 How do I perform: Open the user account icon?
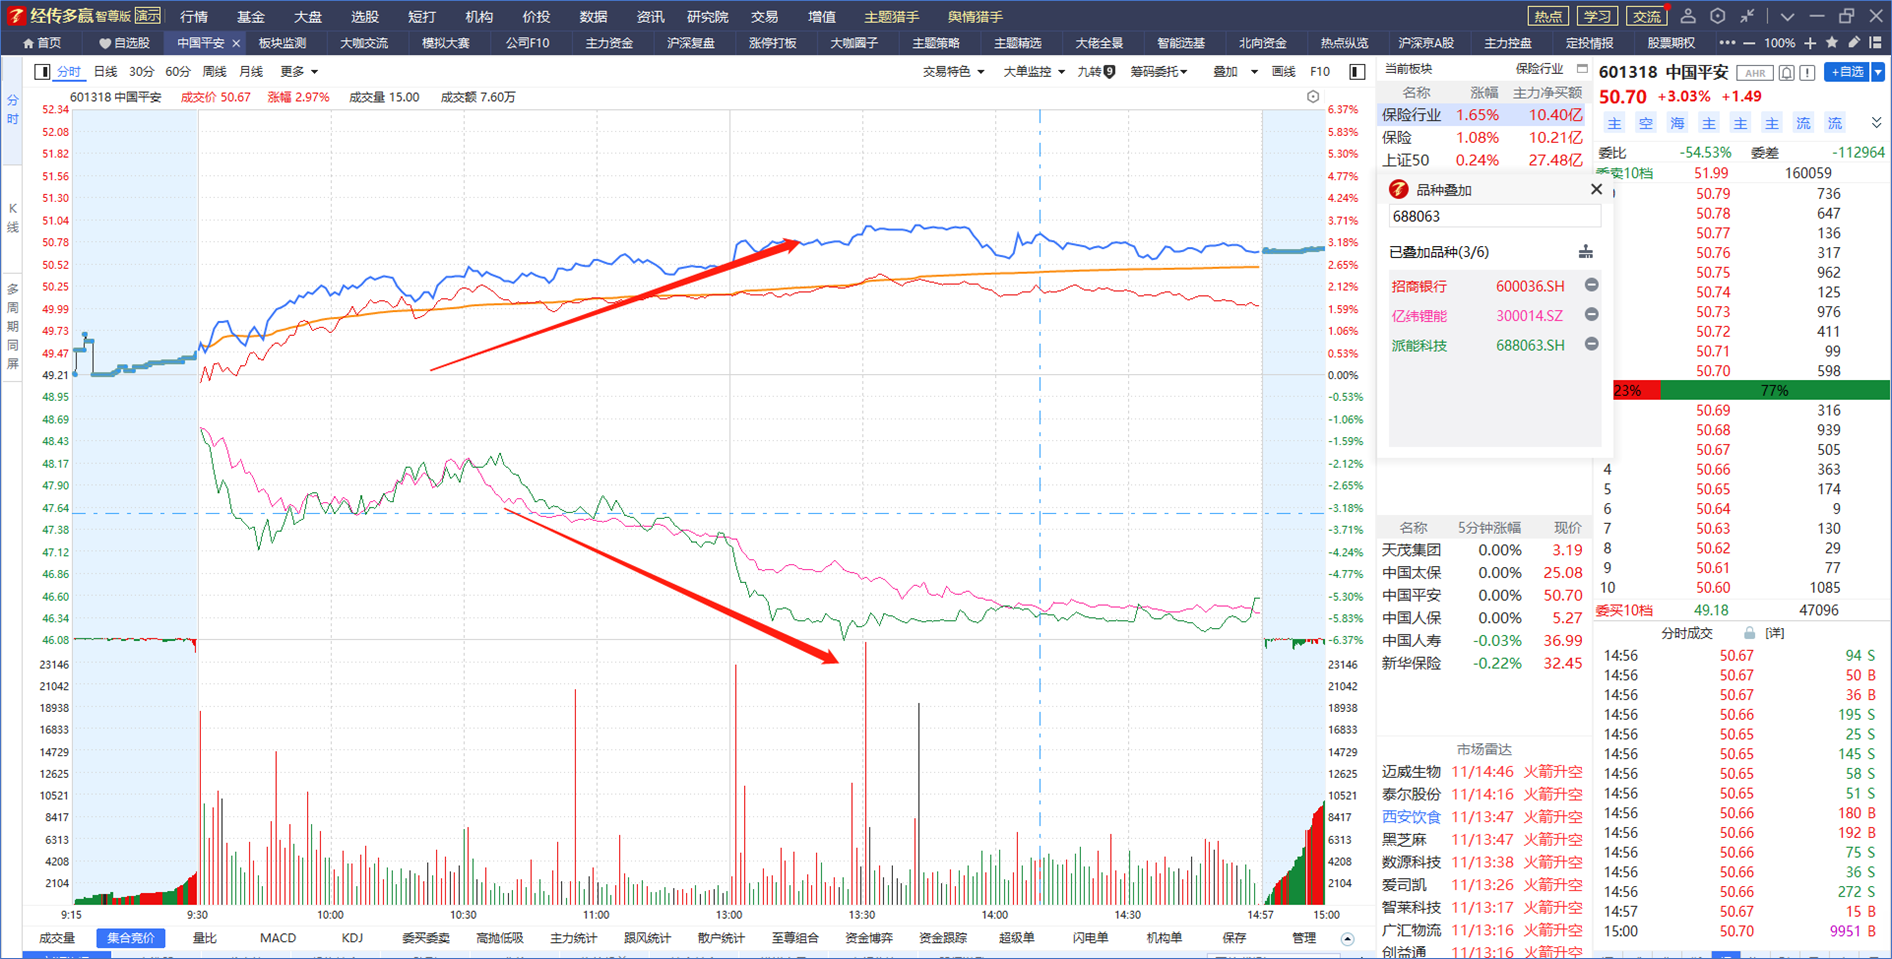(1688, 16)
